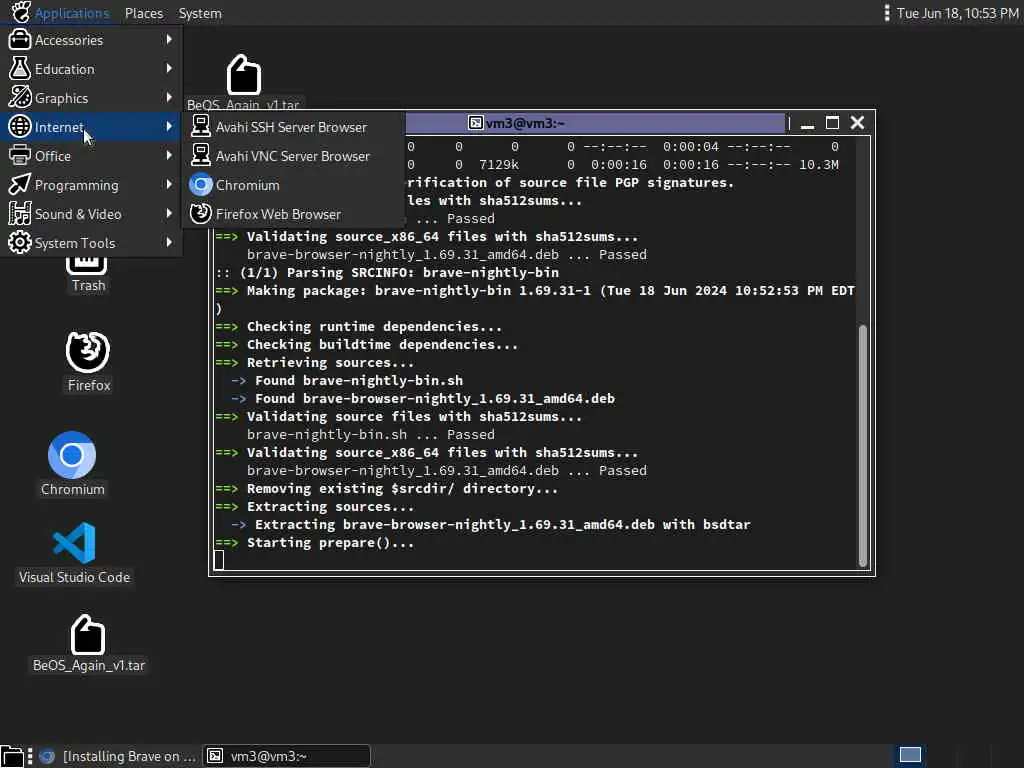Expand the Internet submenu arrow
Viewport: 1024px width, 768px height.
click(x=169, y=127)
